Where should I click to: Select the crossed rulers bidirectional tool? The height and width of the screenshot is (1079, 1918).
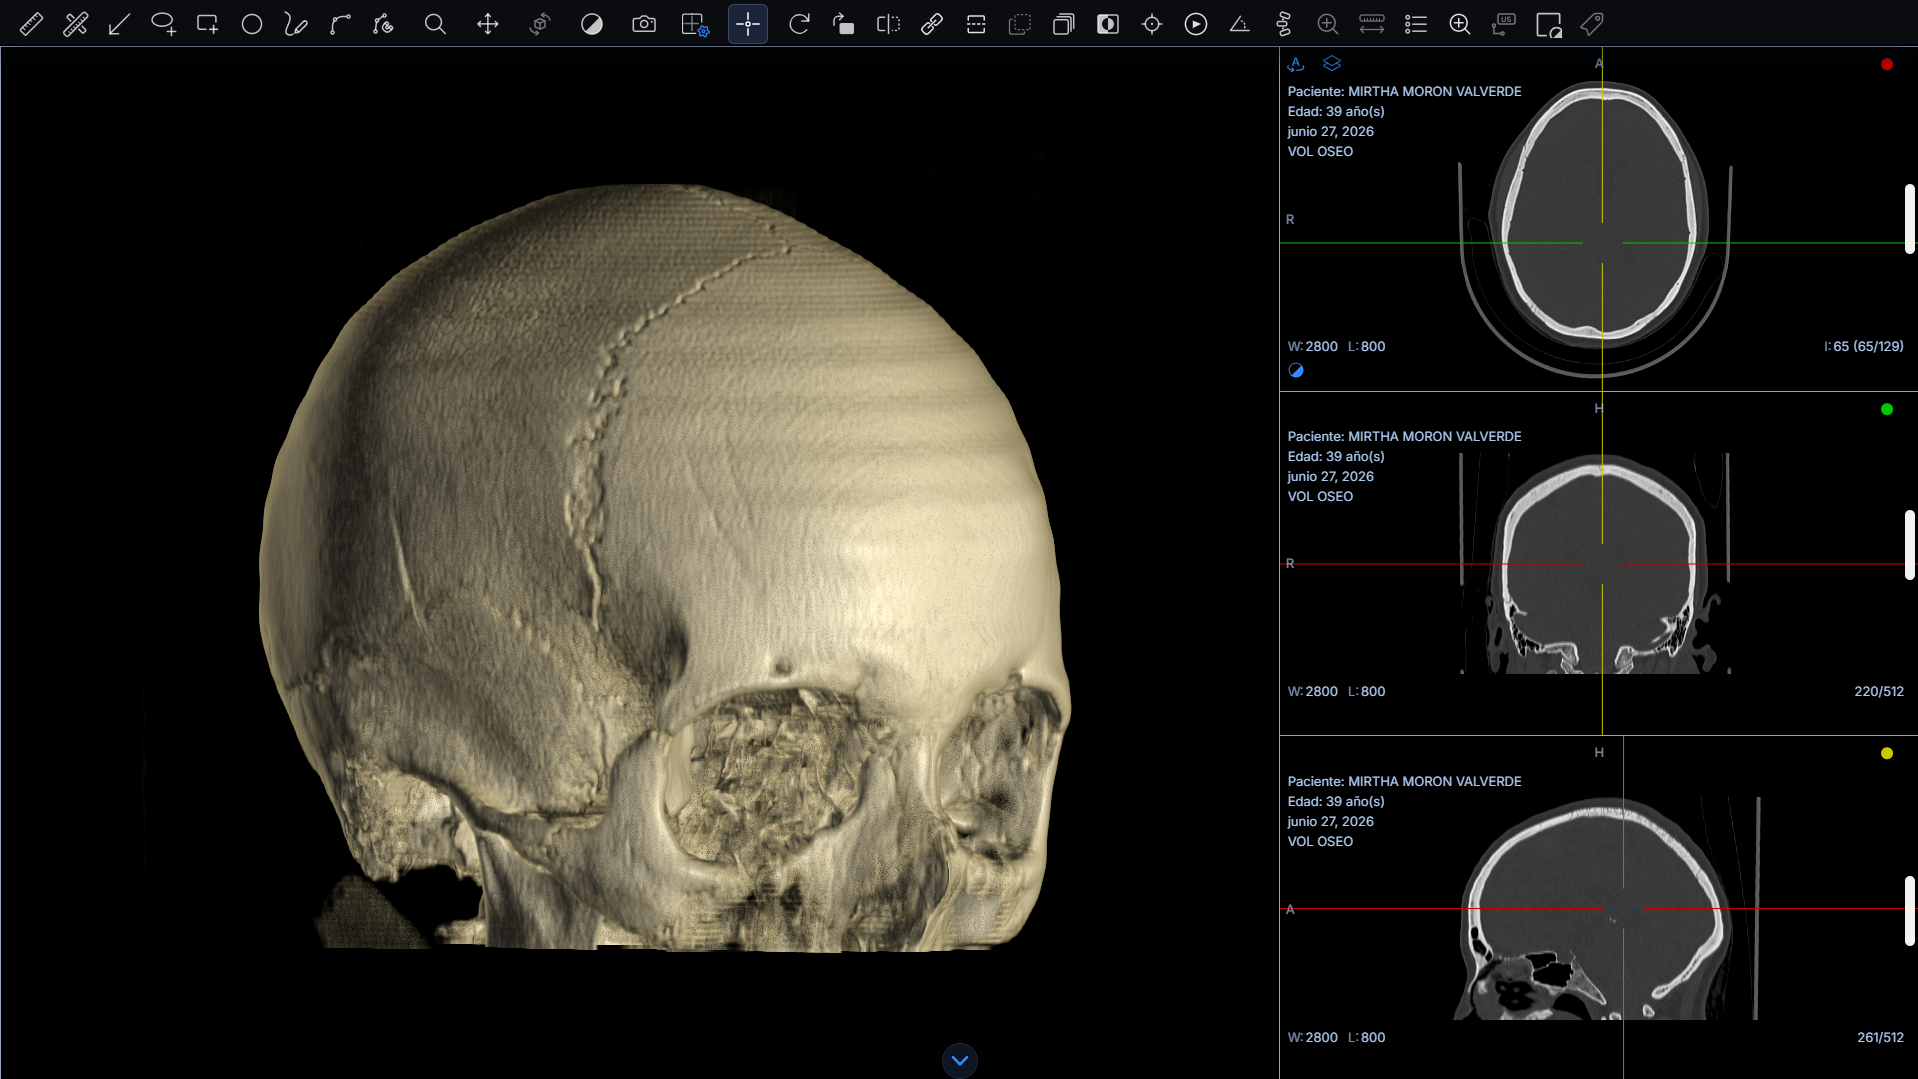(x=75, y=24)
